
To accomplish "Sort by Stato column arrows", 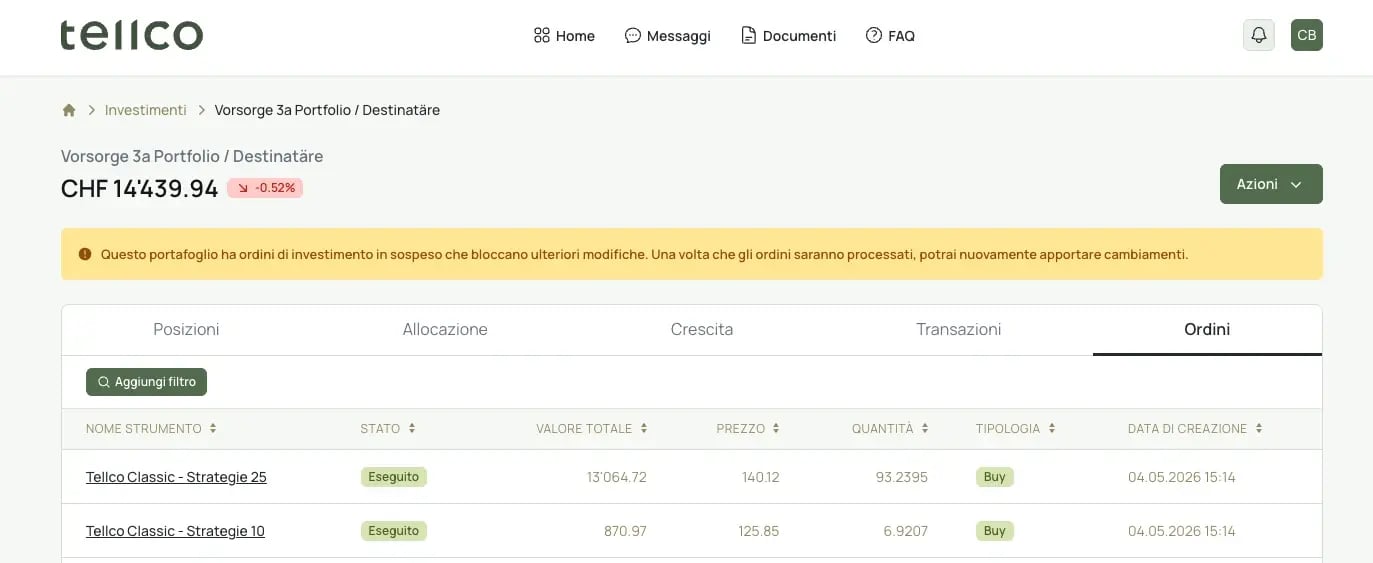I will 412,428.
